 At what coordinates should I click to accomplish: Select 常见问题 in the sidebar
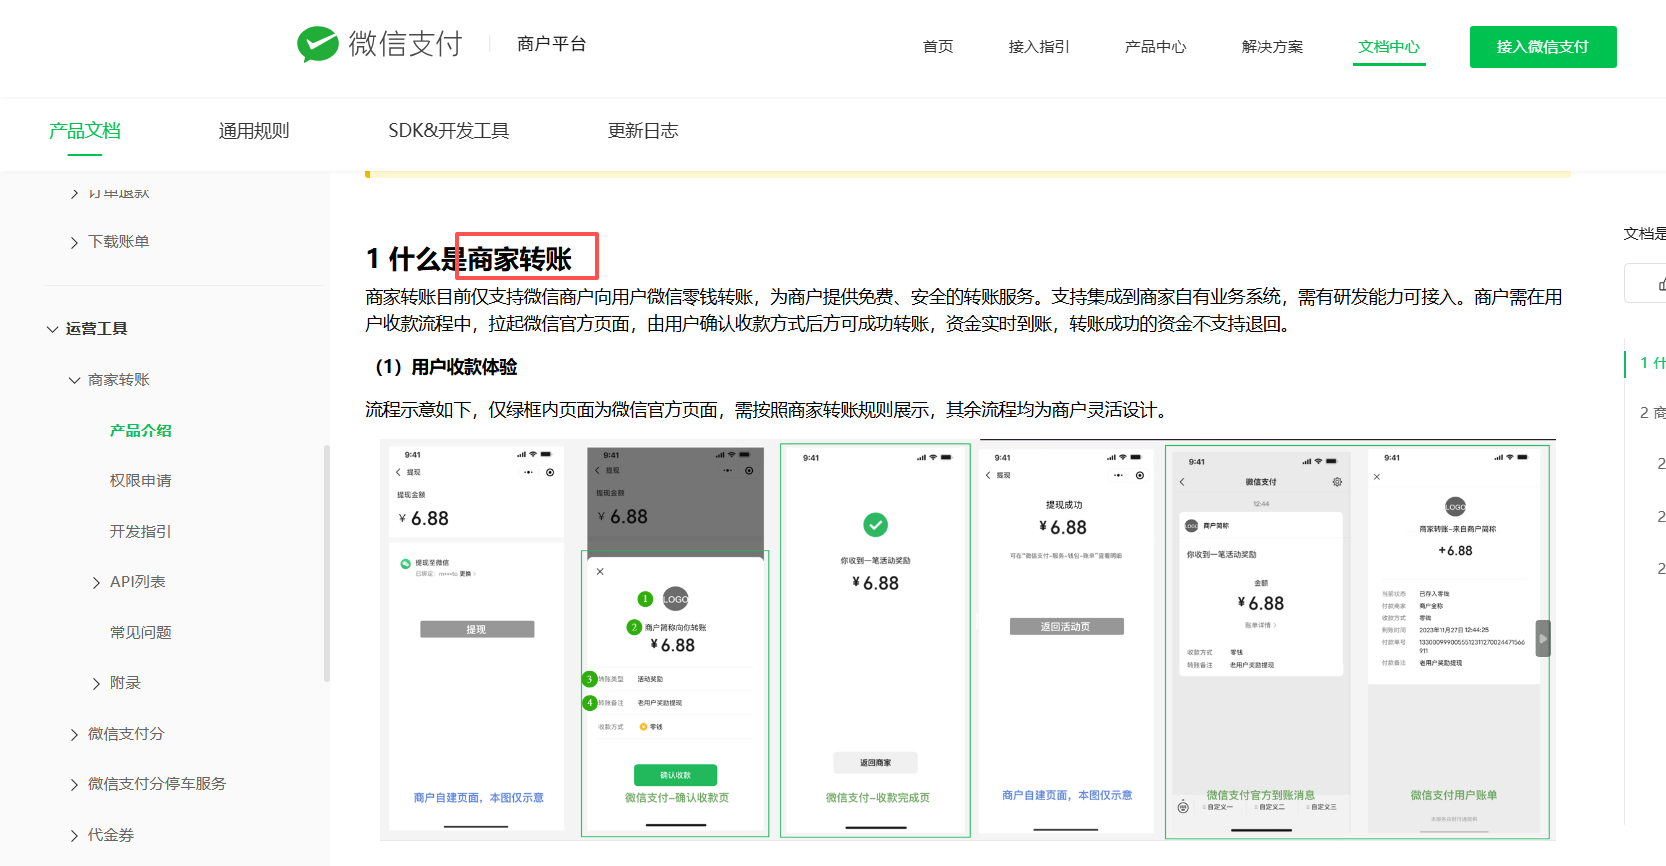pyautogui.click(x=141, y=633)
